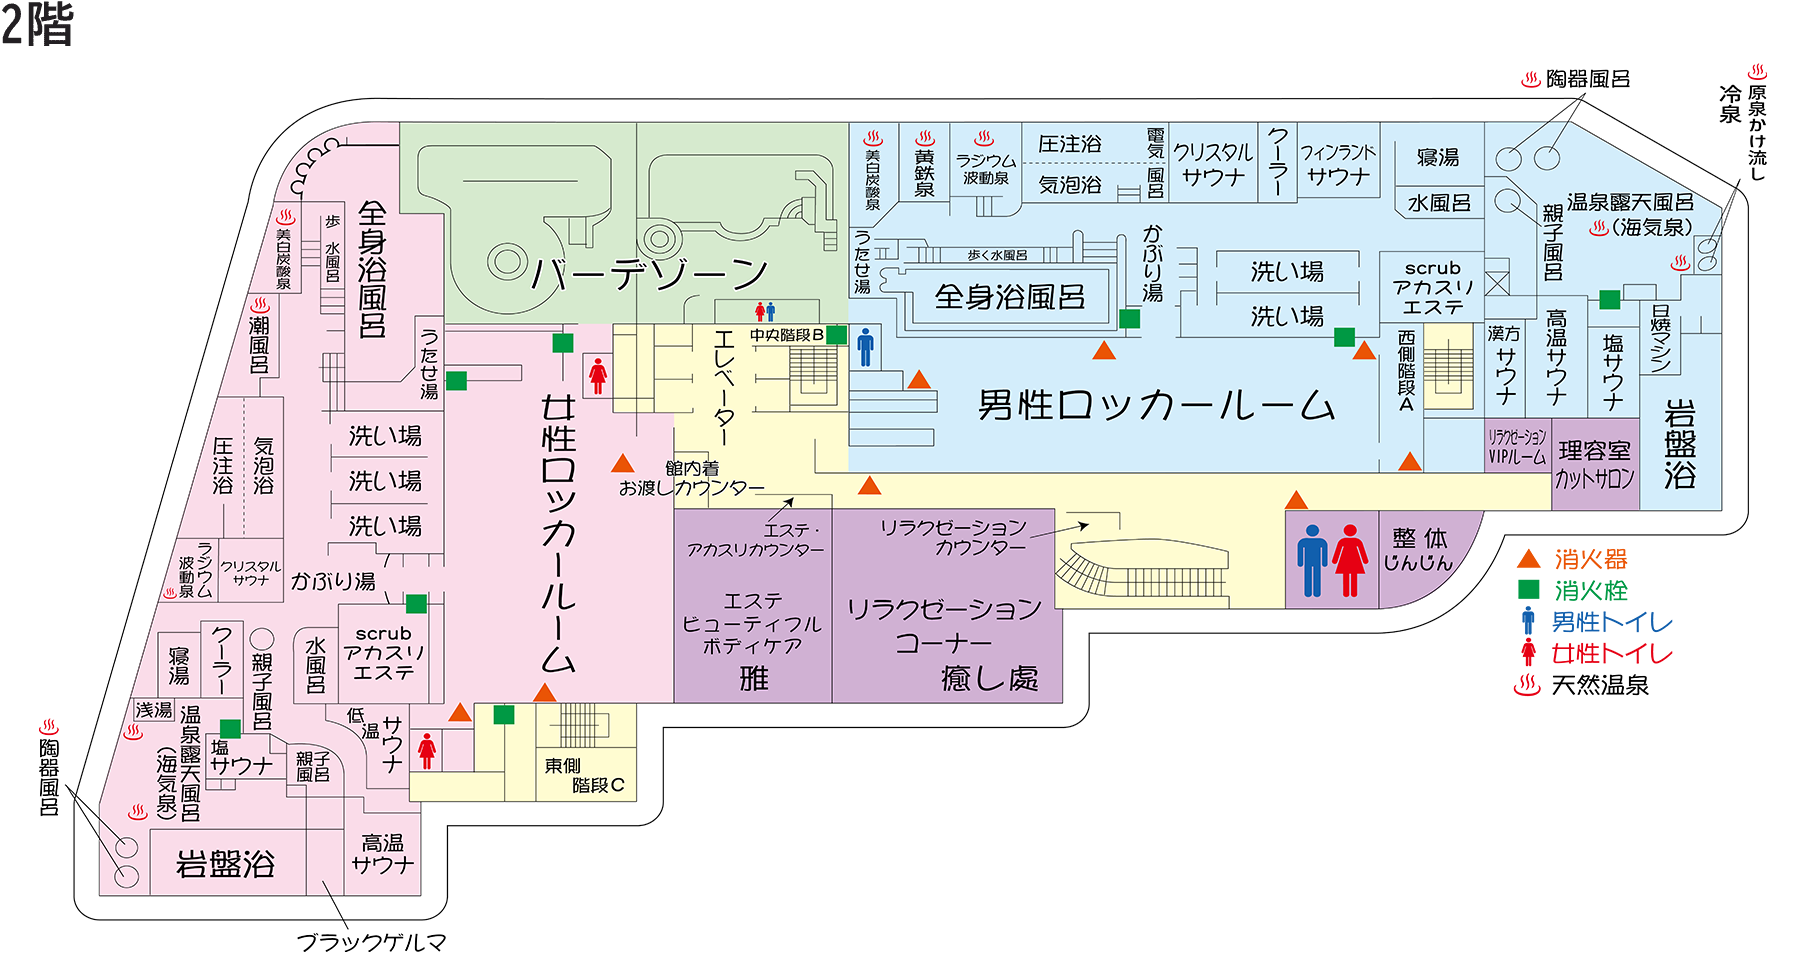
Task: Click the 館内着お渡しカウンター label
Action: coord(691,478)
